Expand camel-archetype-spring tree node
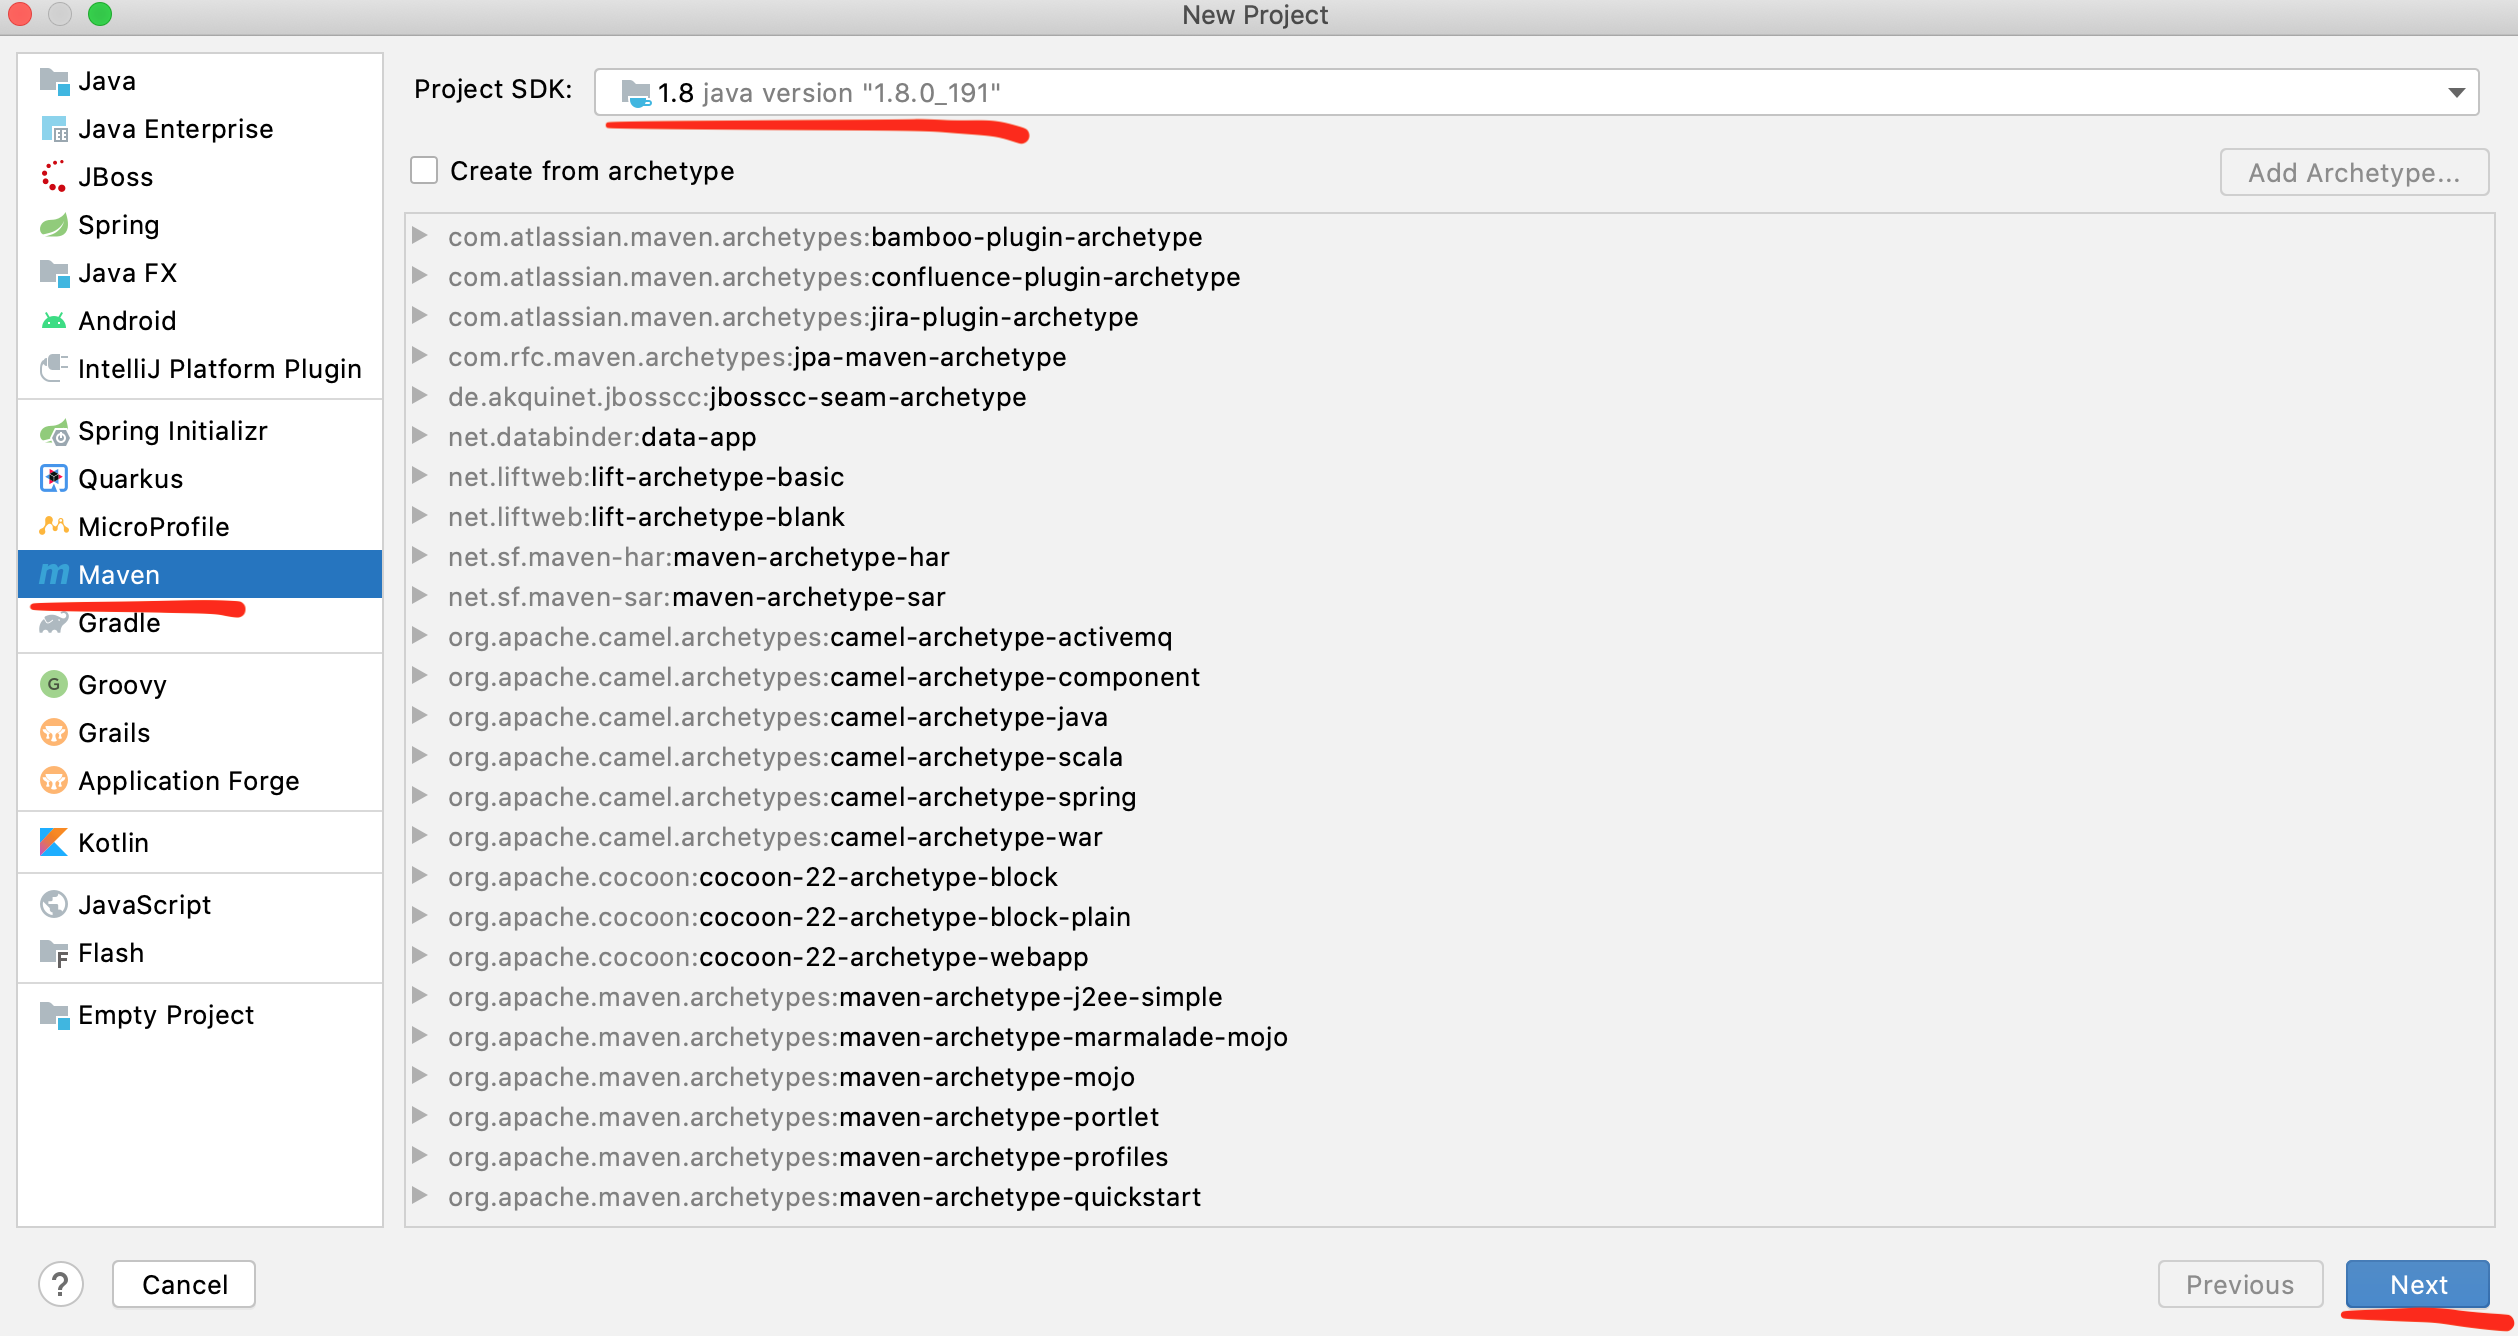 tap(420, 796)
